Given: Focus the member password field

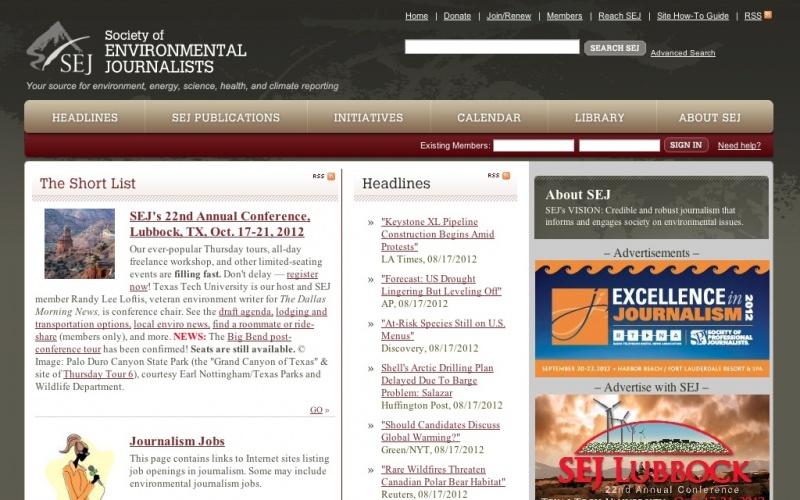Looking at the screenshot, I should [619, 145].
